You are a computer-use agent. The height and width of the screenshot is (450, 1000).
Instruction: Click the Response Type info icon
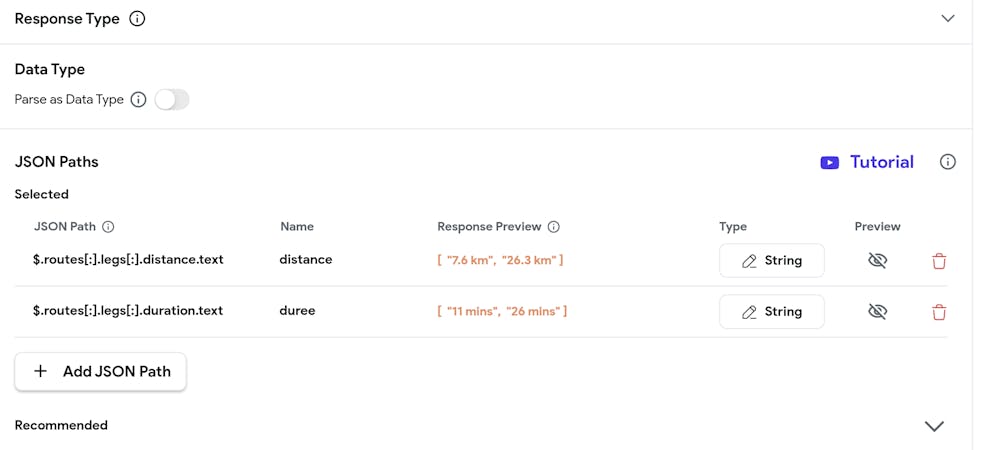tap(138, 18)
